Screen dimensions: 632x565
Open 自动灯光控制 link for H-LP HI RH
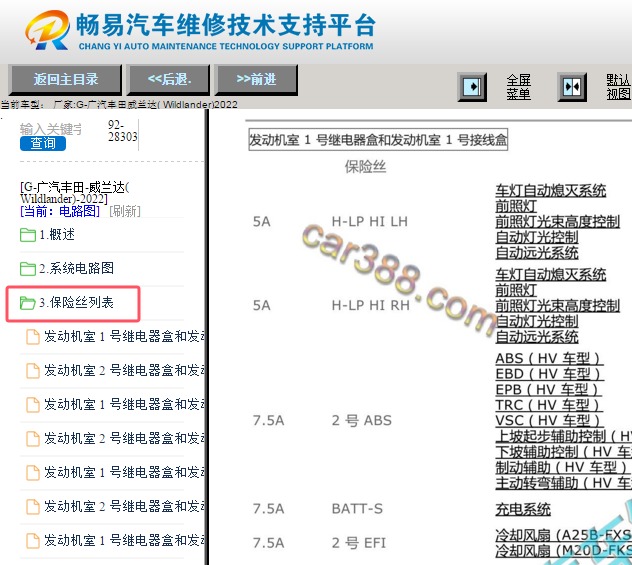click(537, 321)
